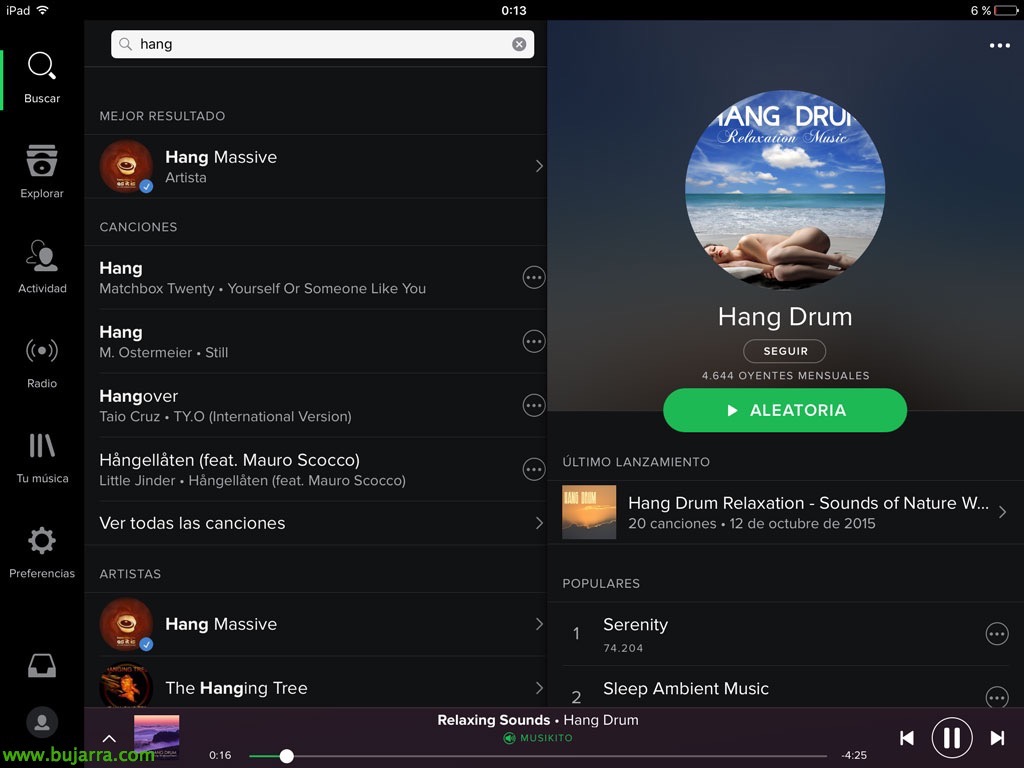Seek using the playback progress knob
Screen dimensions: 1024x768
click(286, 756)
